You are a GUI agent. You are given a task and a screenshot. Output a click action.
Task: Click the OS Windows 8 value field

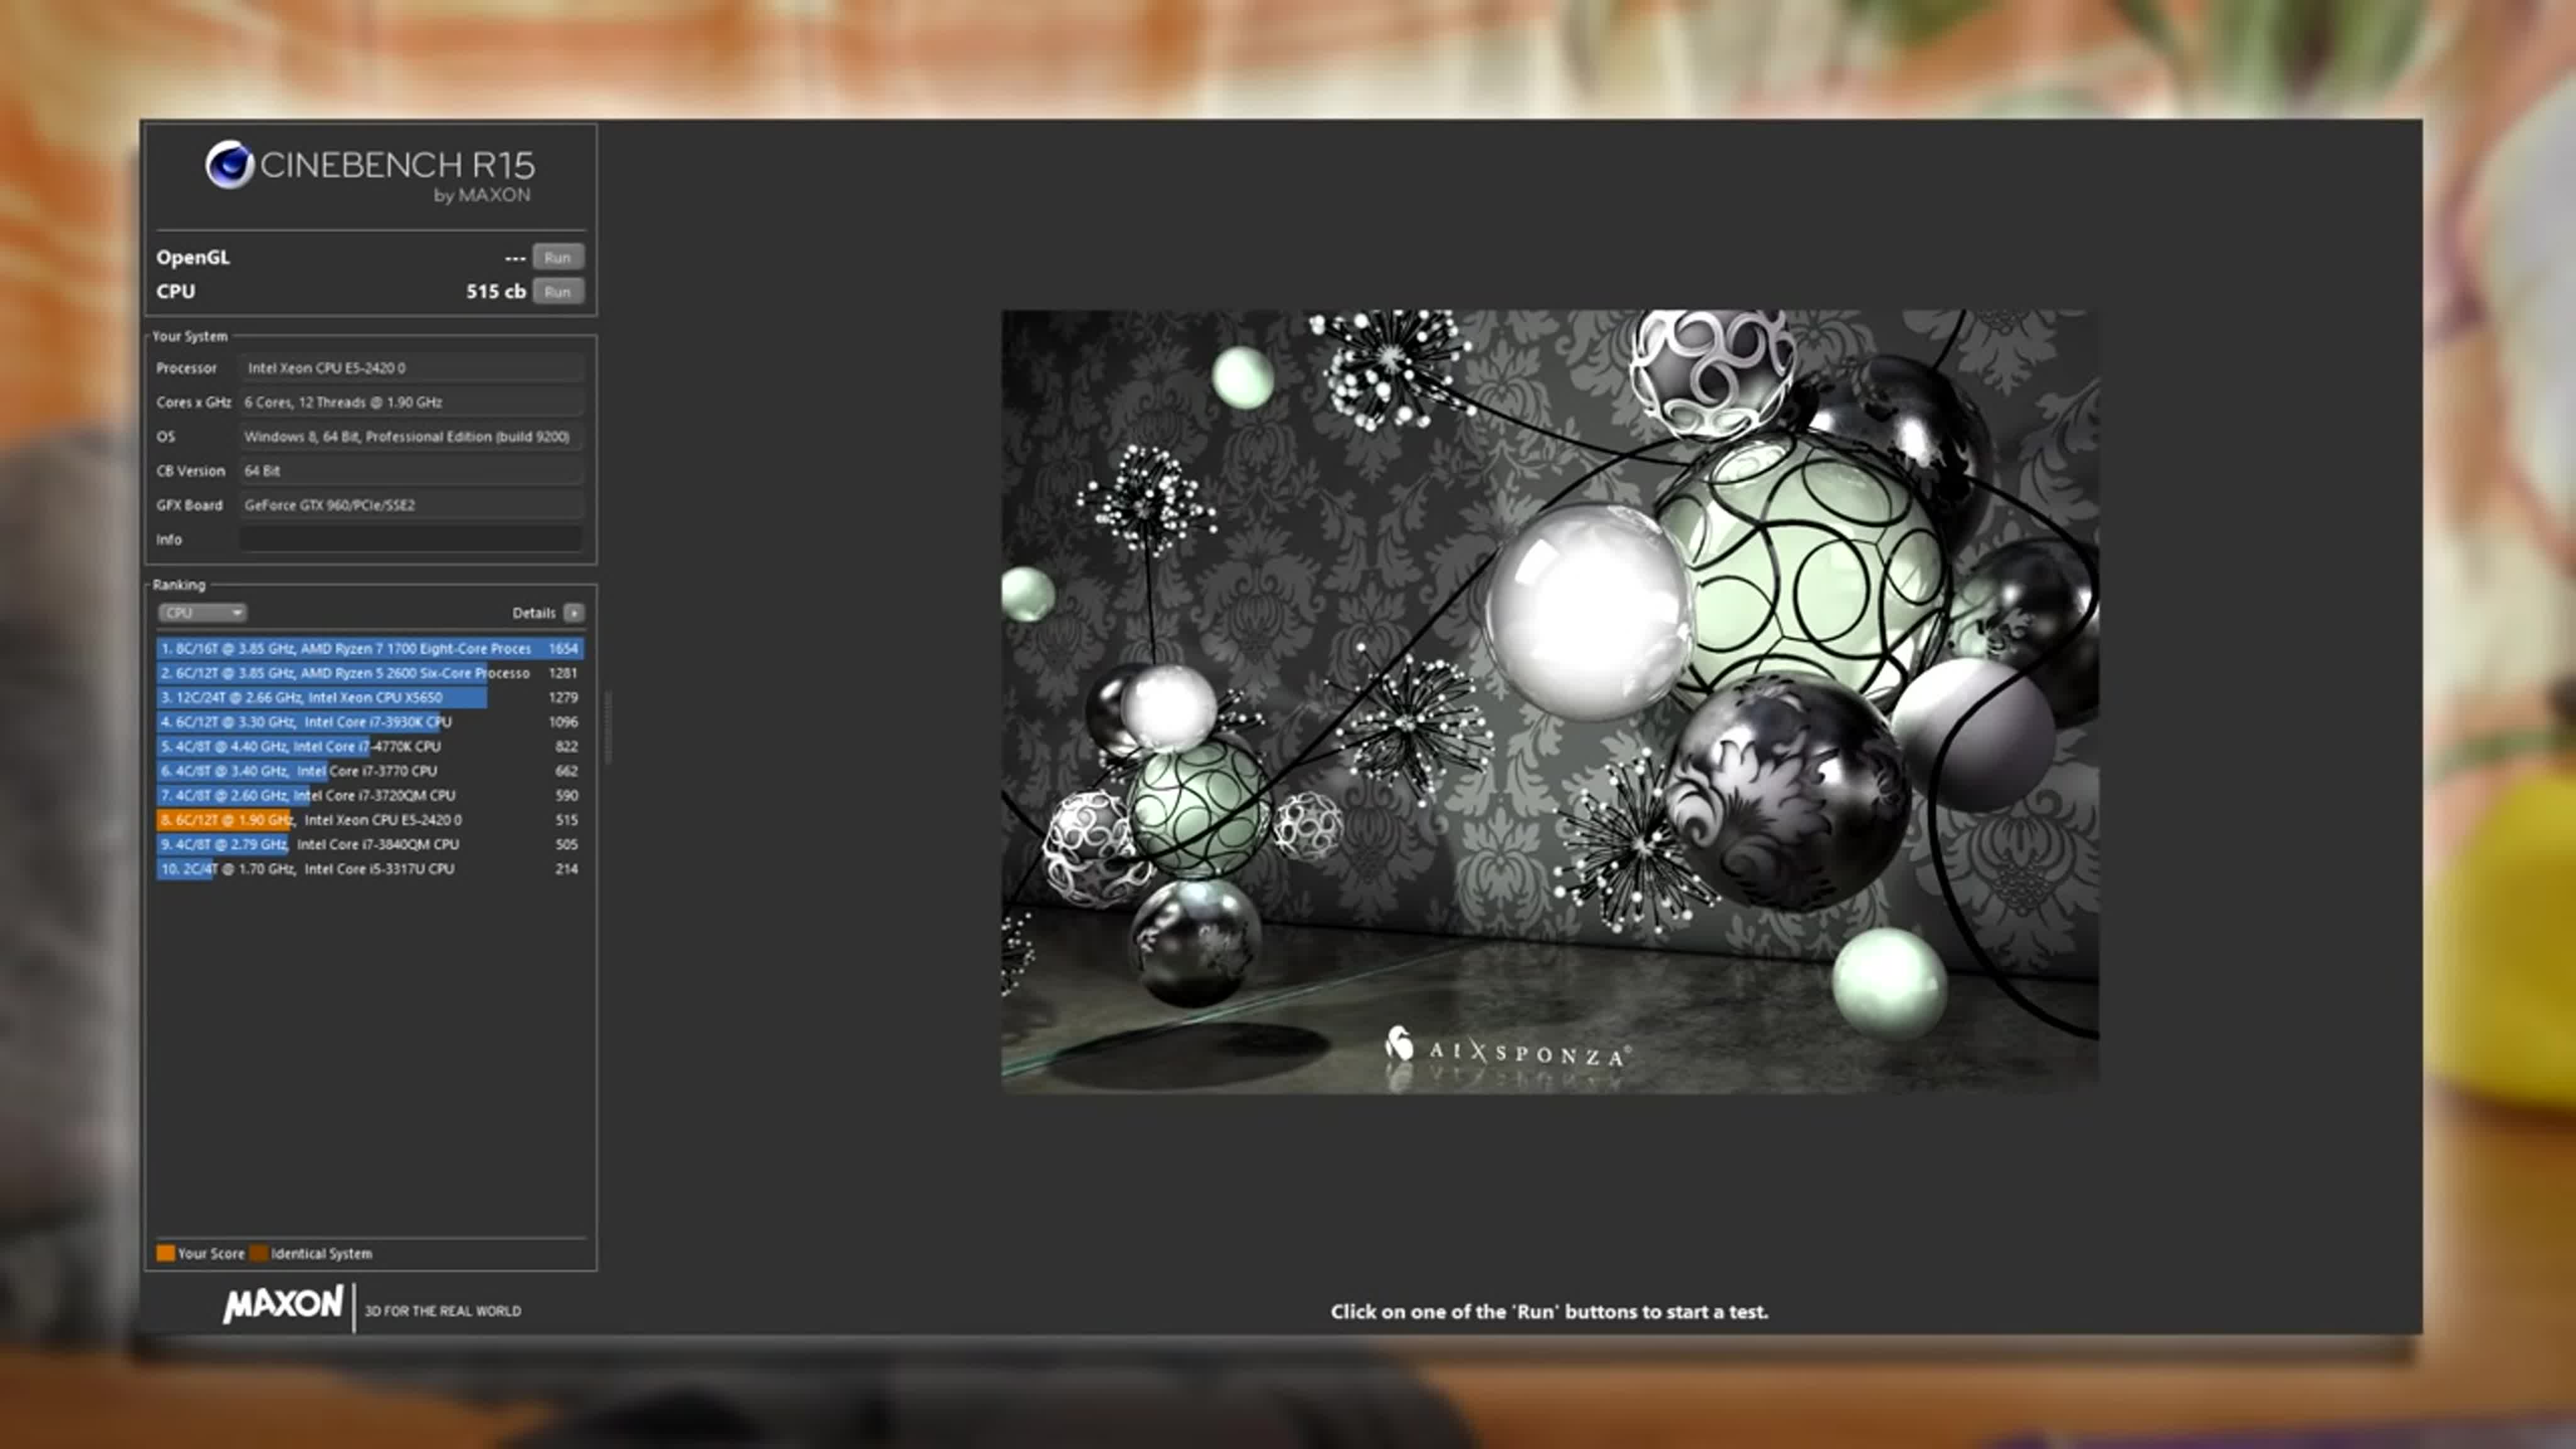tap(411, 437)
